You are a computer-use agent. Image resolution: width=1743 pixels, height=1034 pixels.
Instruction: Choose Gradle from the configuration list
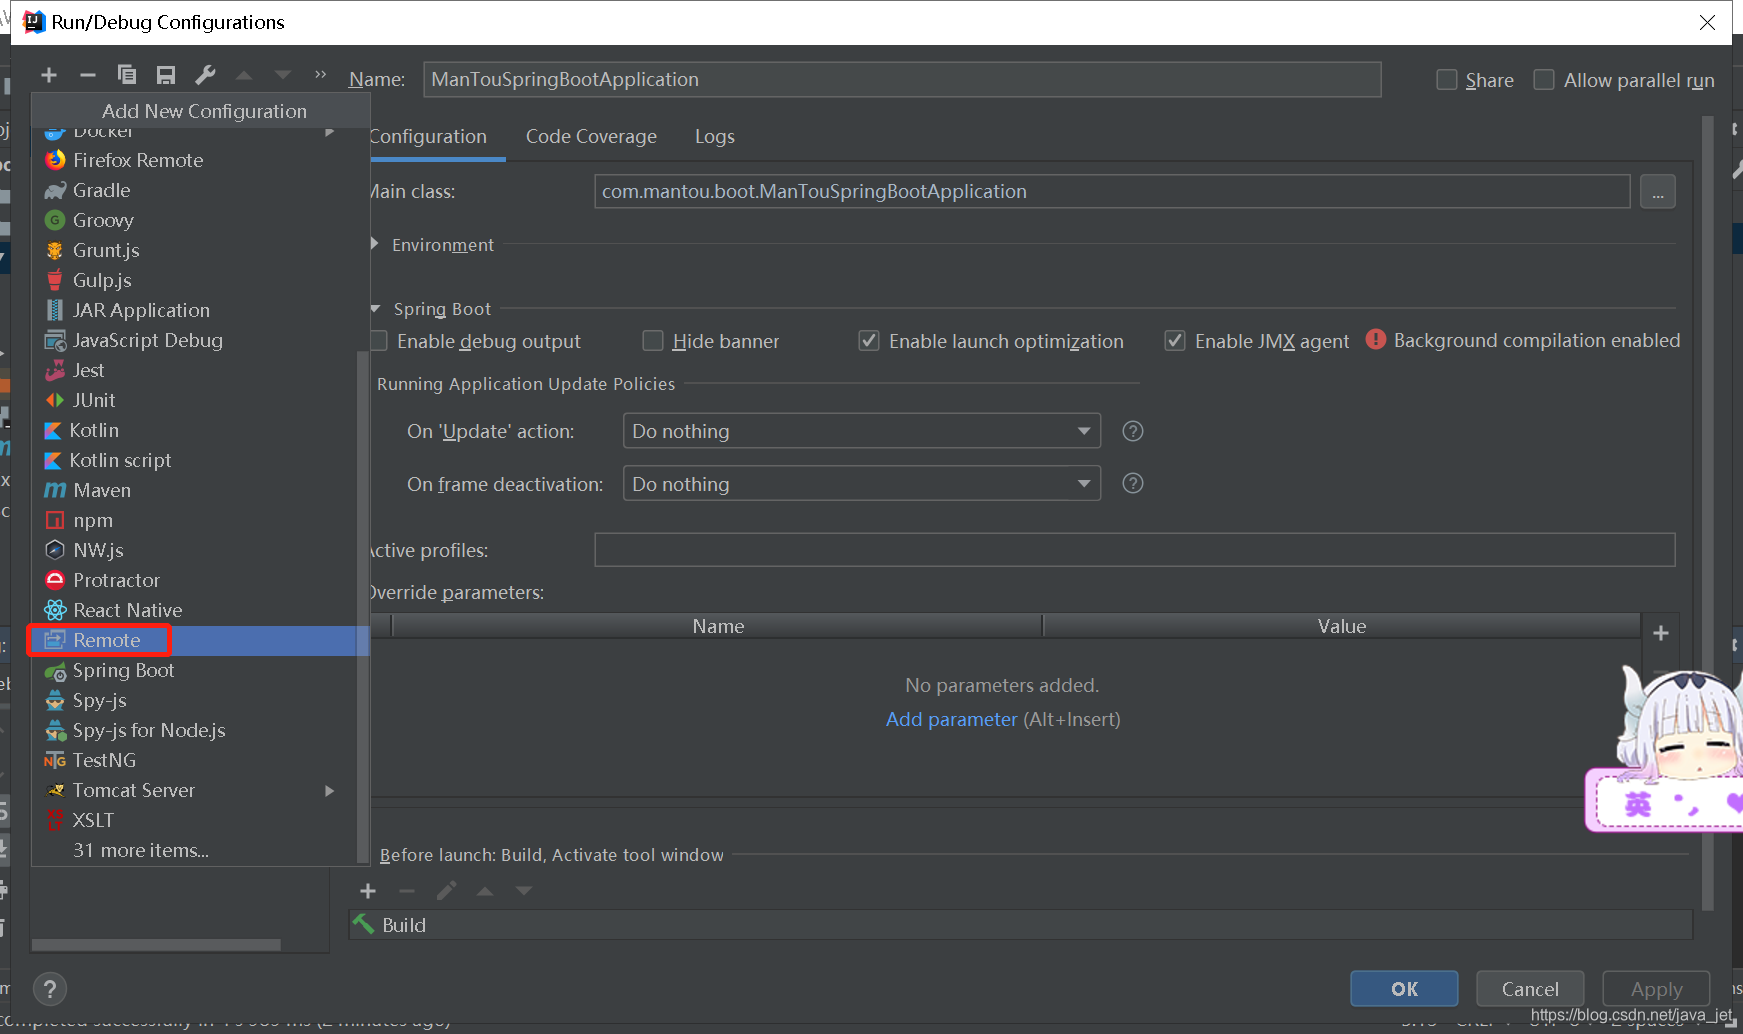pyautogui.click(x=200, y=190)
